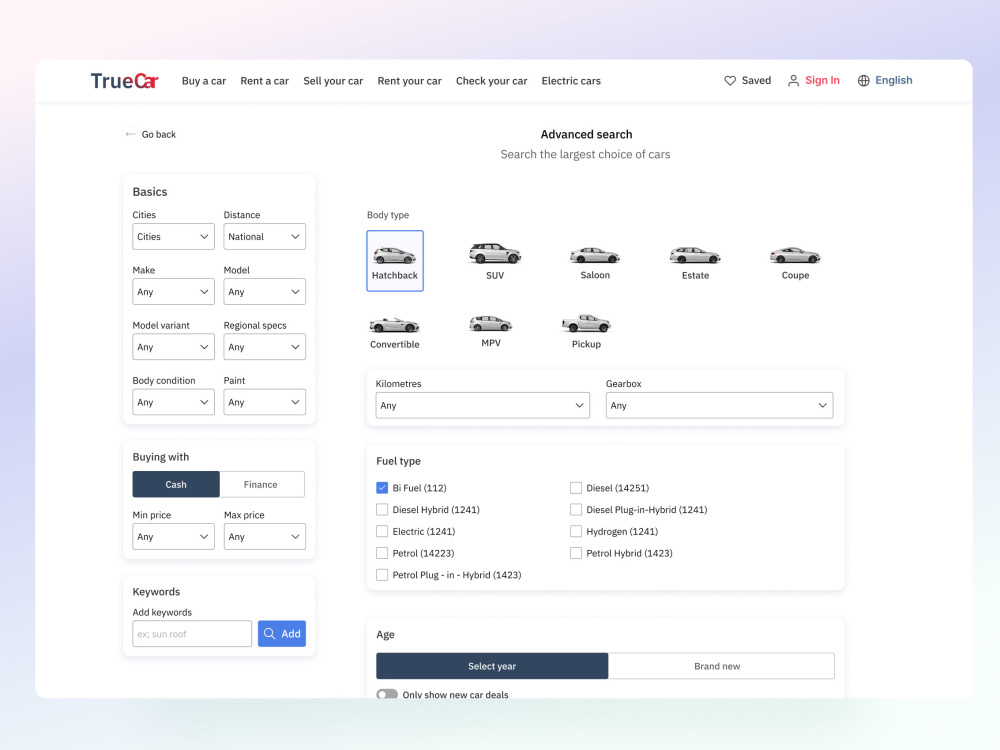Image resolution: width=1000 pixels, height=750 pixels.
Task: Open the Gearbox dropdown
Action: click(x=719, y=406)
